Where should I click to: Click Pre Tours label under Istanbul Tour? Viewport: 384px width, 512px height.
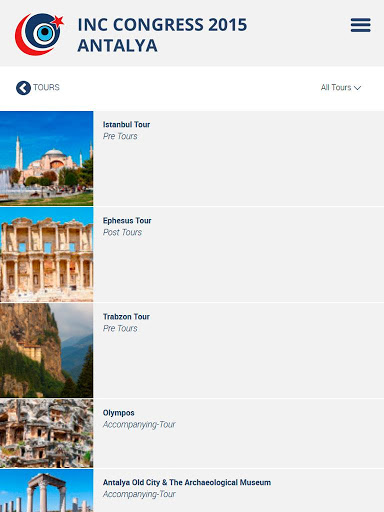click(120, 136)
